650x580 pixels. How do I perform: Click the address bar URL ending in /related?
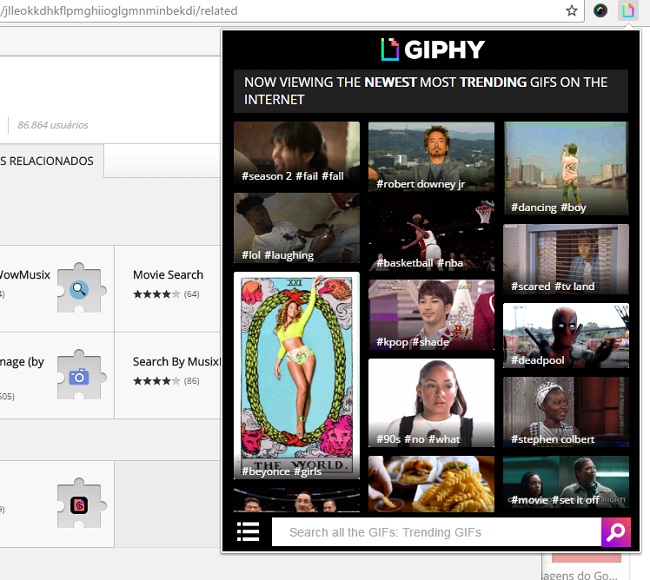pyautogui.click(x=119, y=10)
